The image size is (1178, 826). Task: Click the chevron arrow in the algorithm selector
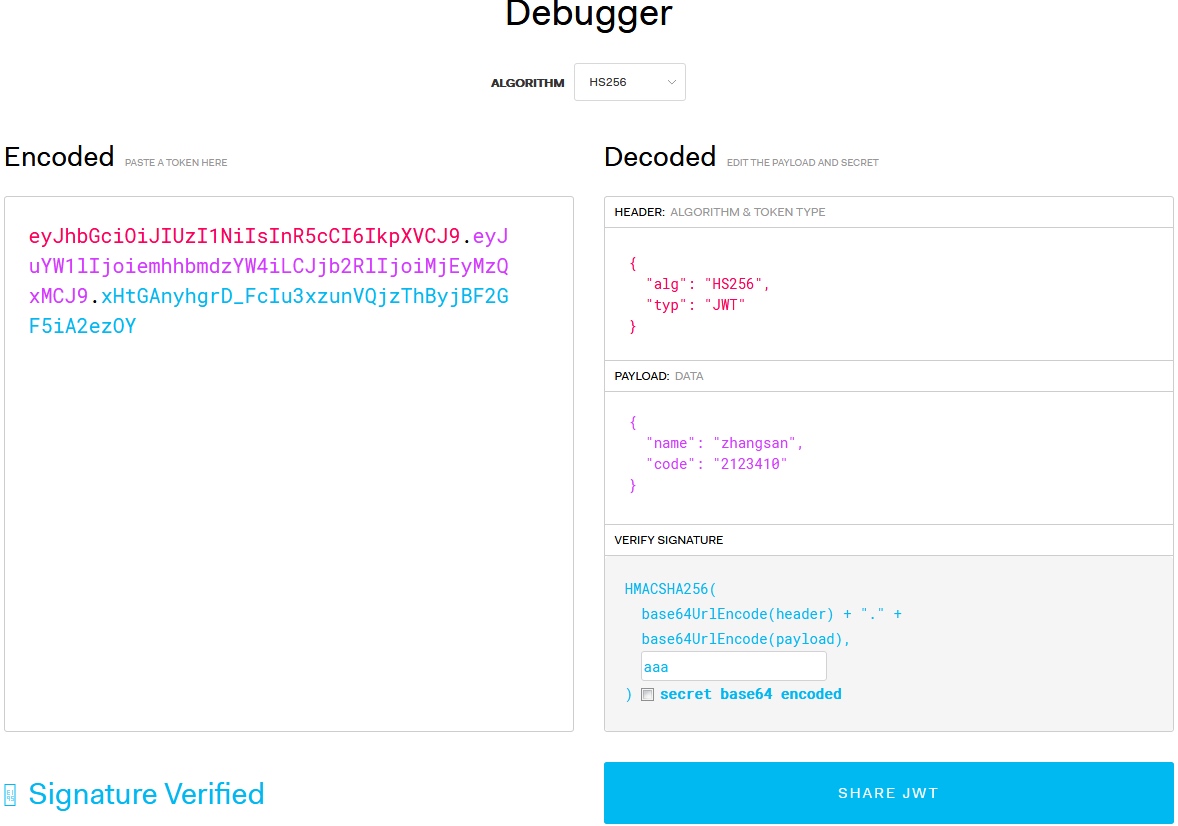point(672,82)
